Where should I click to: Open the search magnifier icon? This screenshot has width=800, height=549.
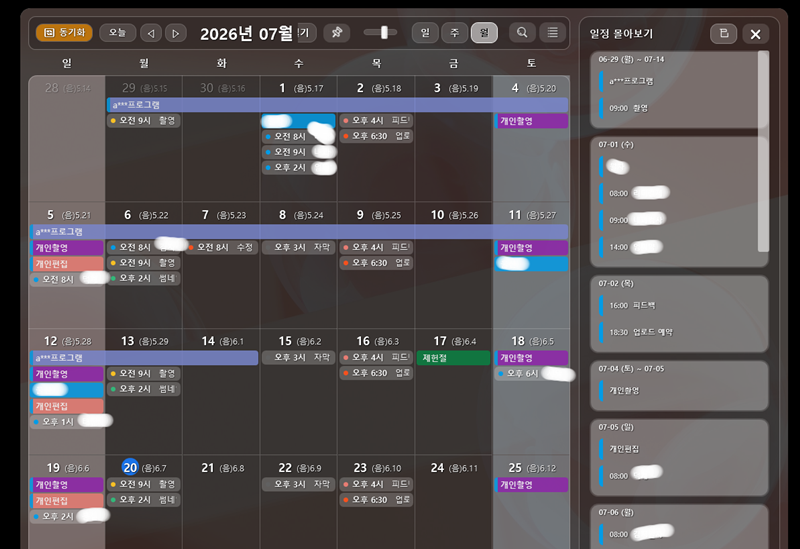click(x=522, y=33)
